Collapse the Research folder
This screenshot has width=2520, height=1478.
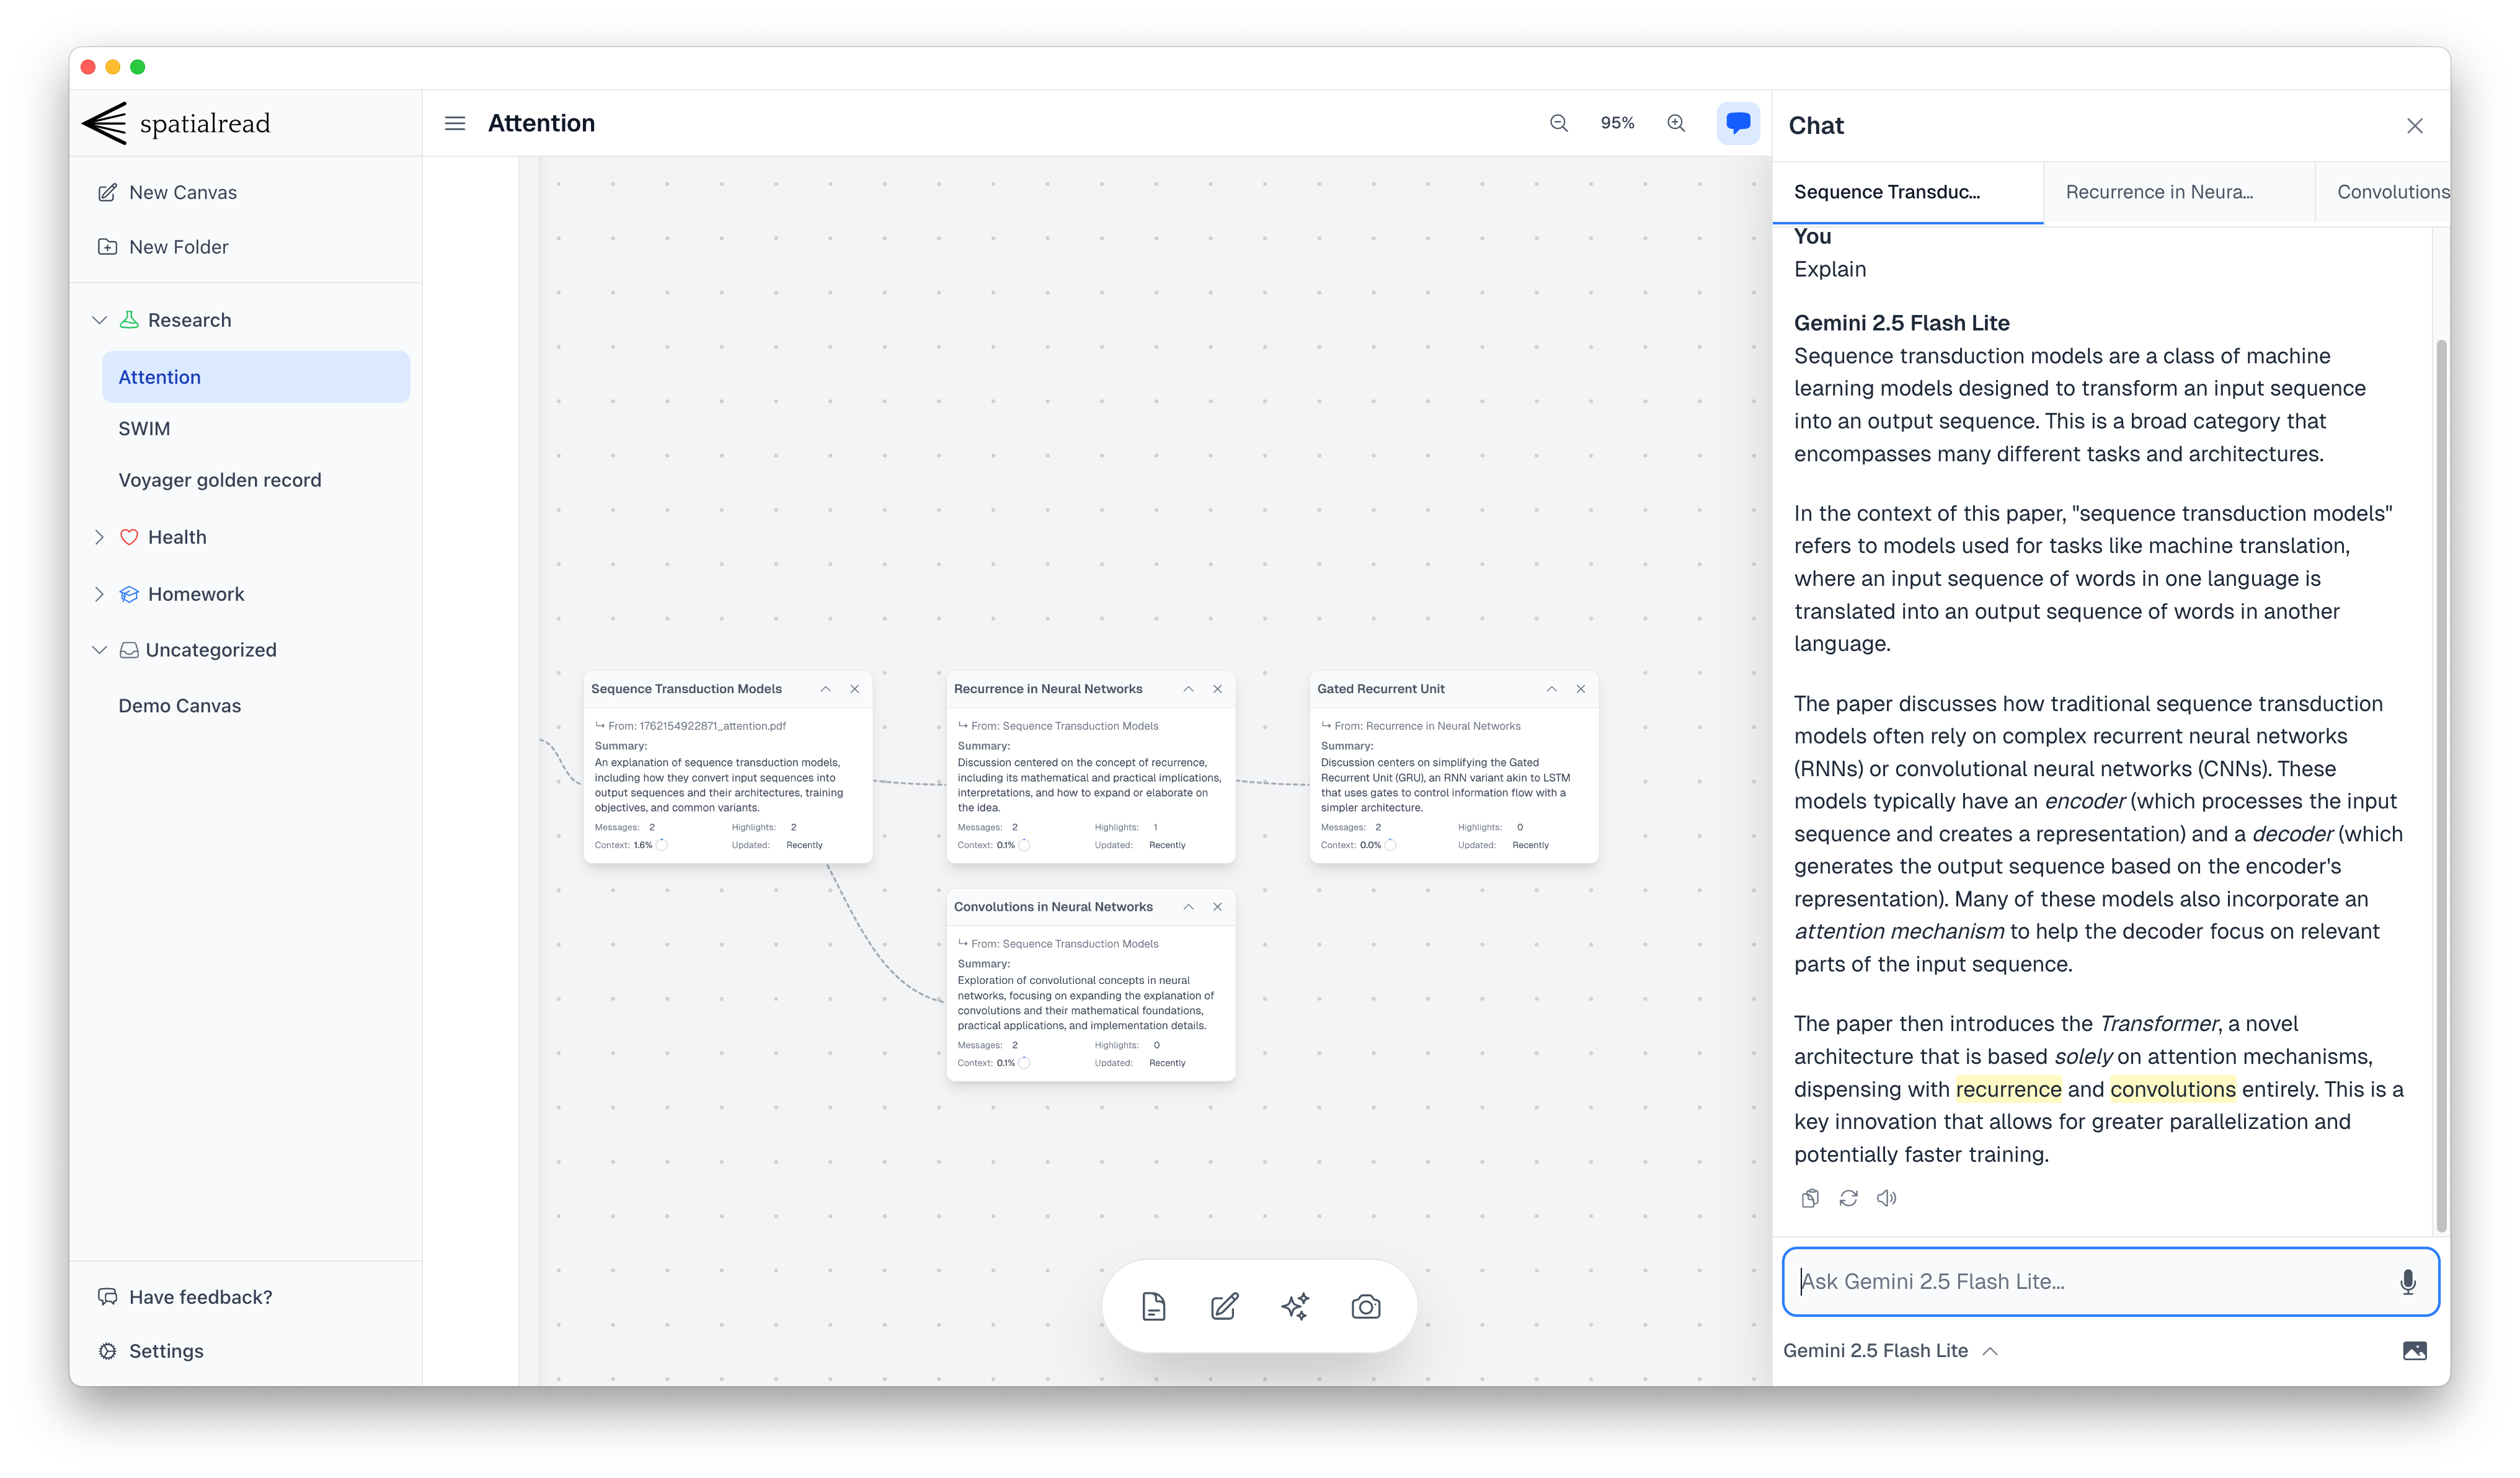click(99, 320)
